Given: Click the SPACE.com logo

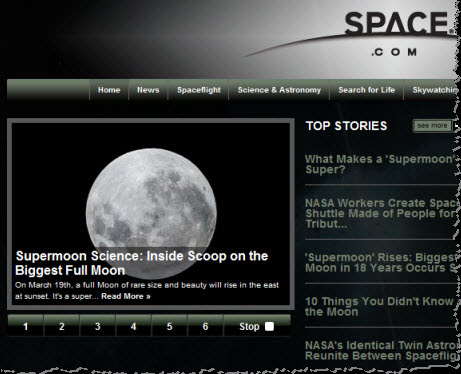Looking at the screenshot, I should click(398, 34).
